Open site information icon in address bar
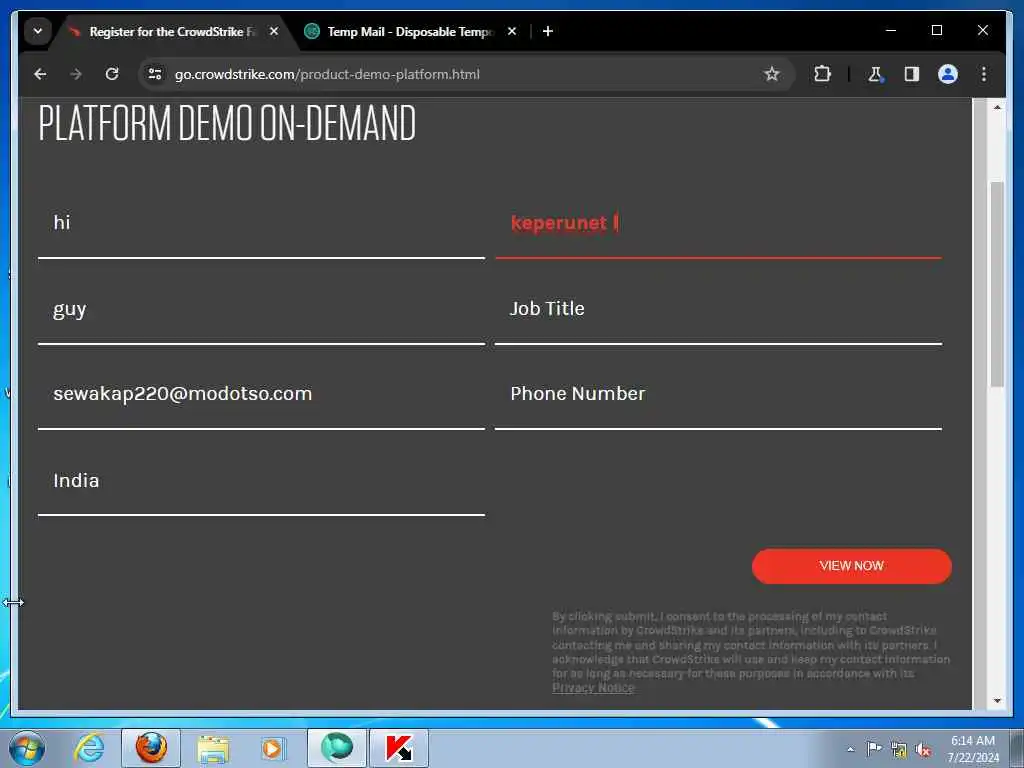Image resolution: width=1024 pixels, height=768 pixels. pyautogui.click(x=155, y=74)
